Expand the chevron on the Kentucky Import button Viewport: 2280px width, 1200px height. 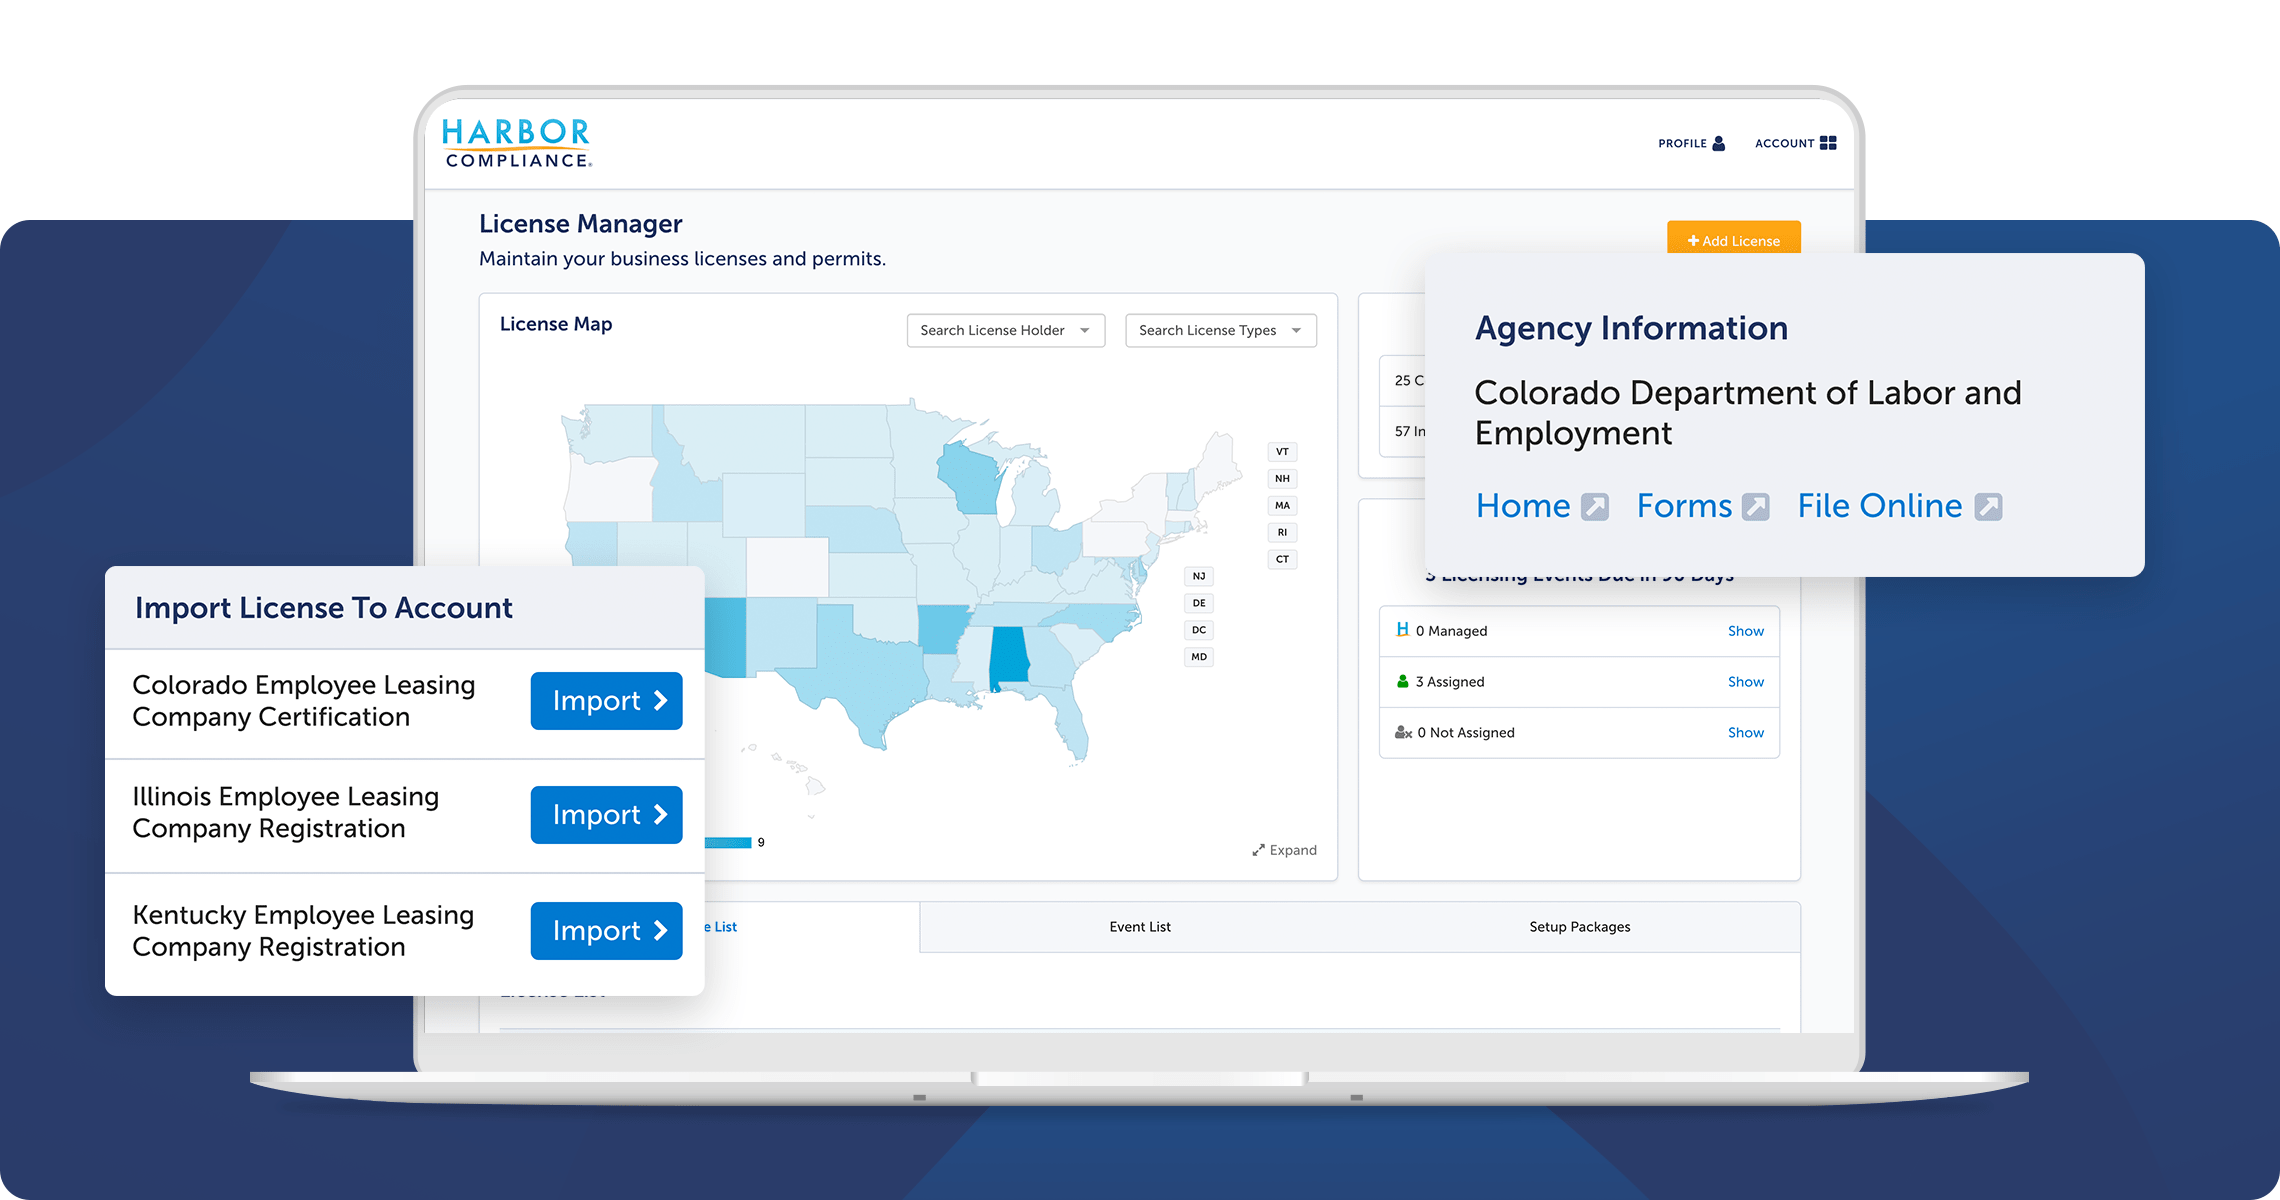click(x=659, y=930)
